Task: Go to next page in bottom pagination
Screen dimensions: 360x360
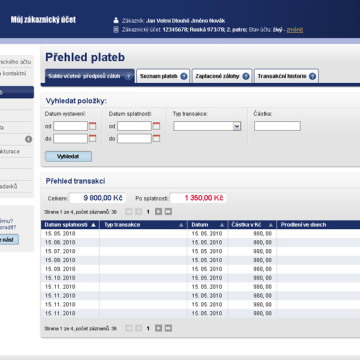Action: coord(159,328)
